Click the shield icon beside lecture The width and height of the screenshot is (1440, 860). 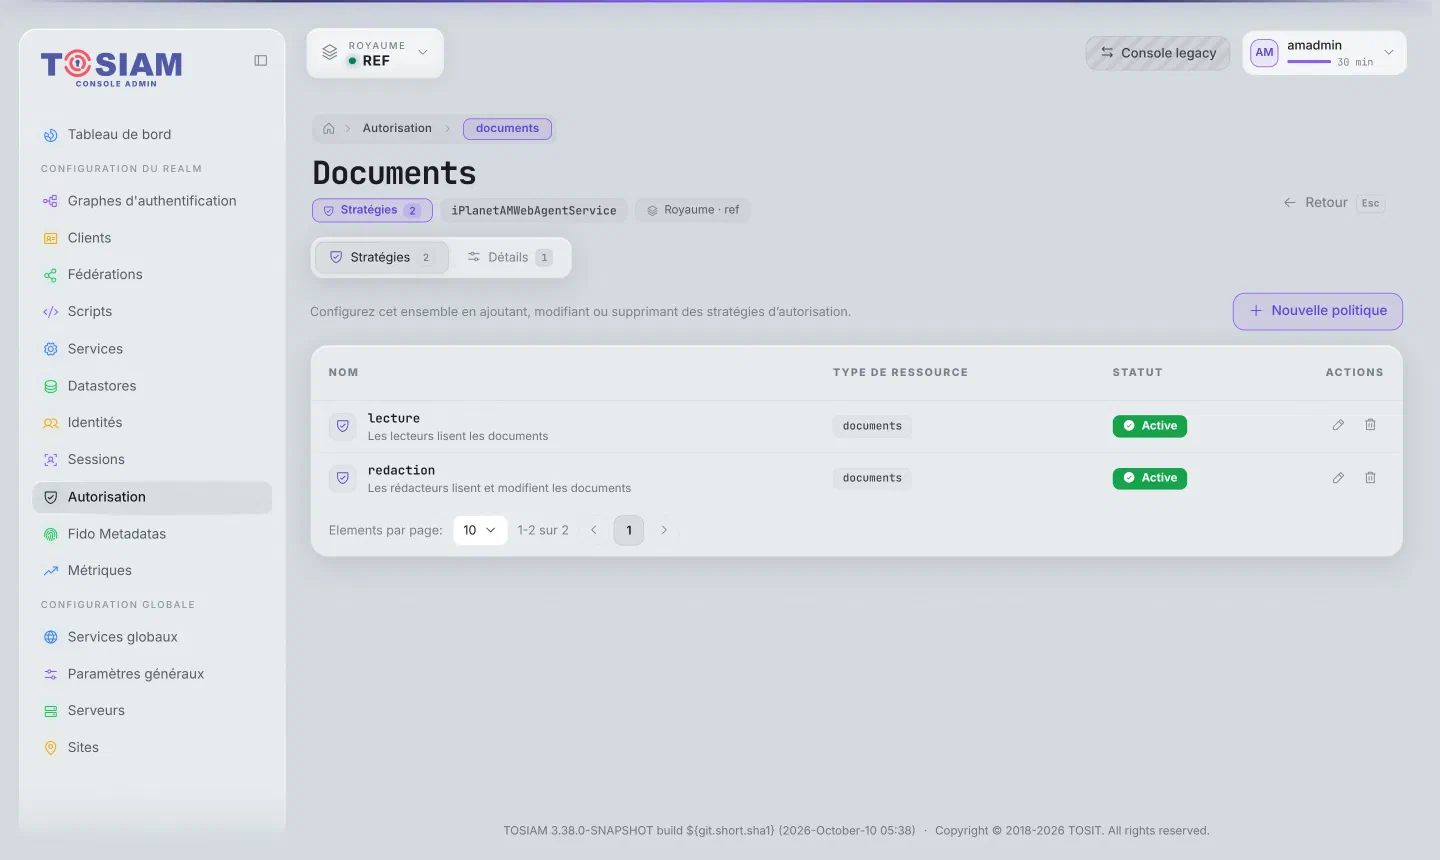343,426
